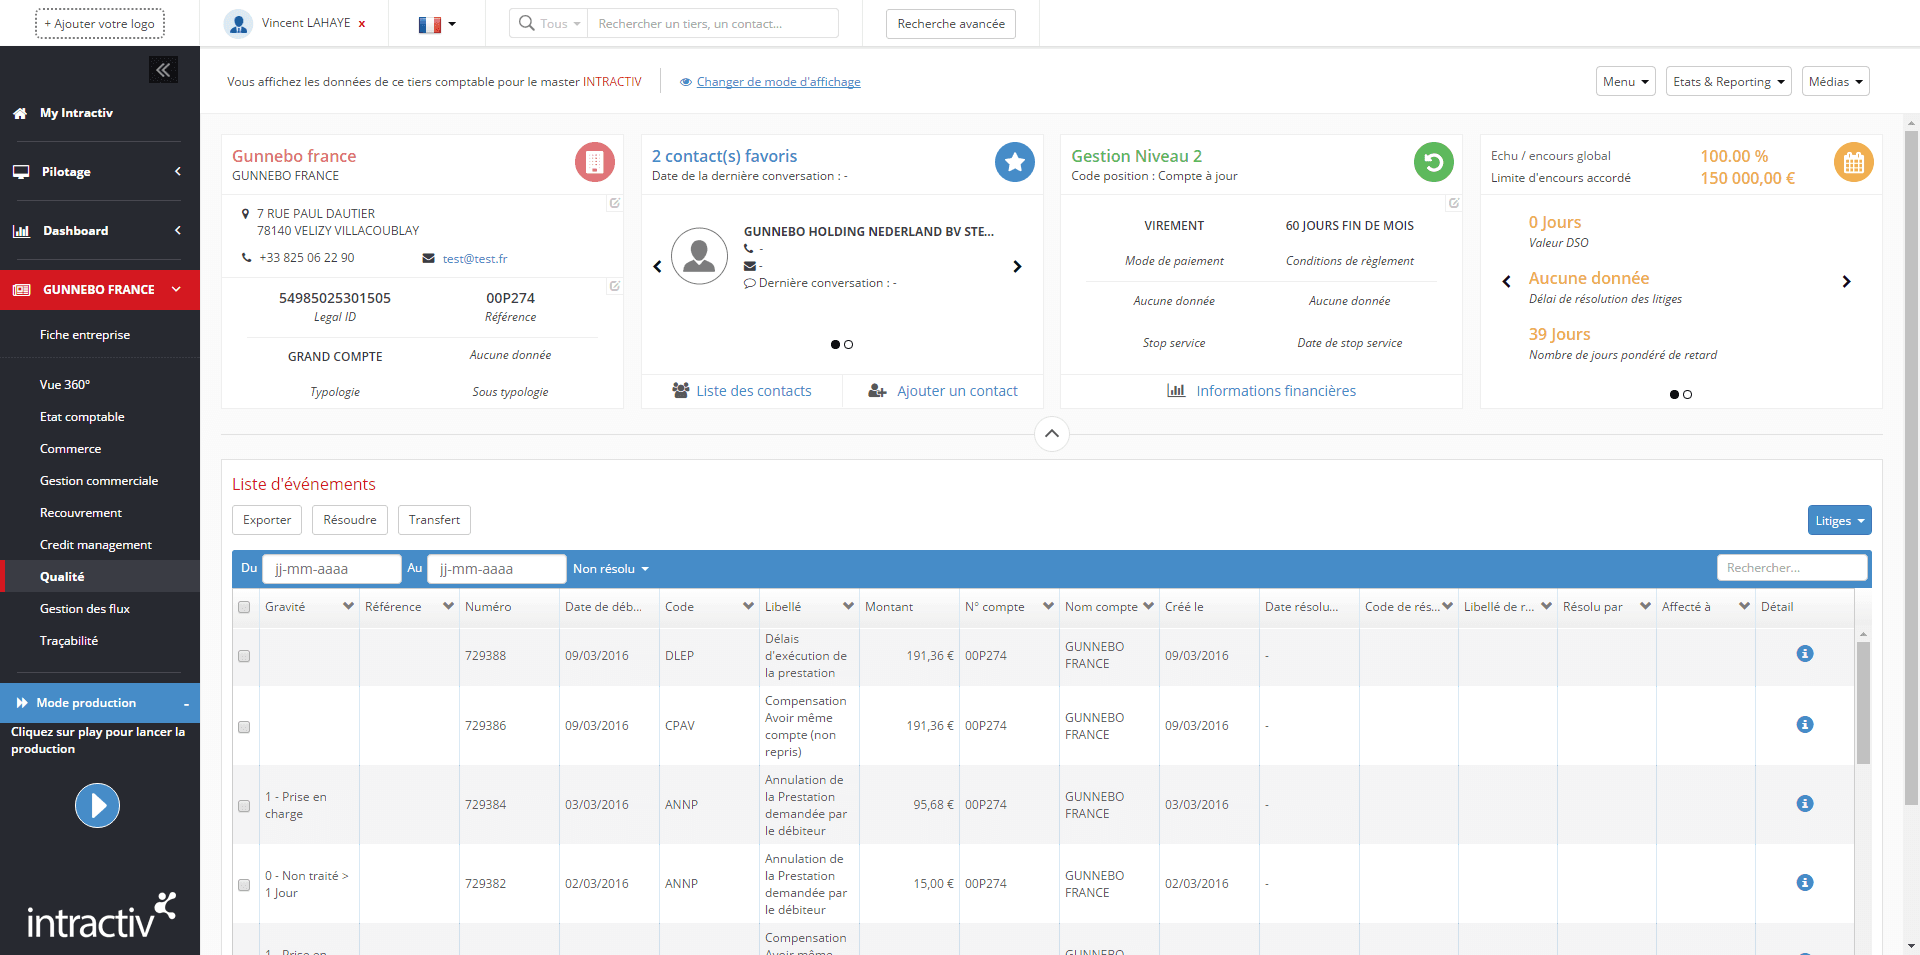
Task: Click the Exporter button
Action: pos(267,520)
